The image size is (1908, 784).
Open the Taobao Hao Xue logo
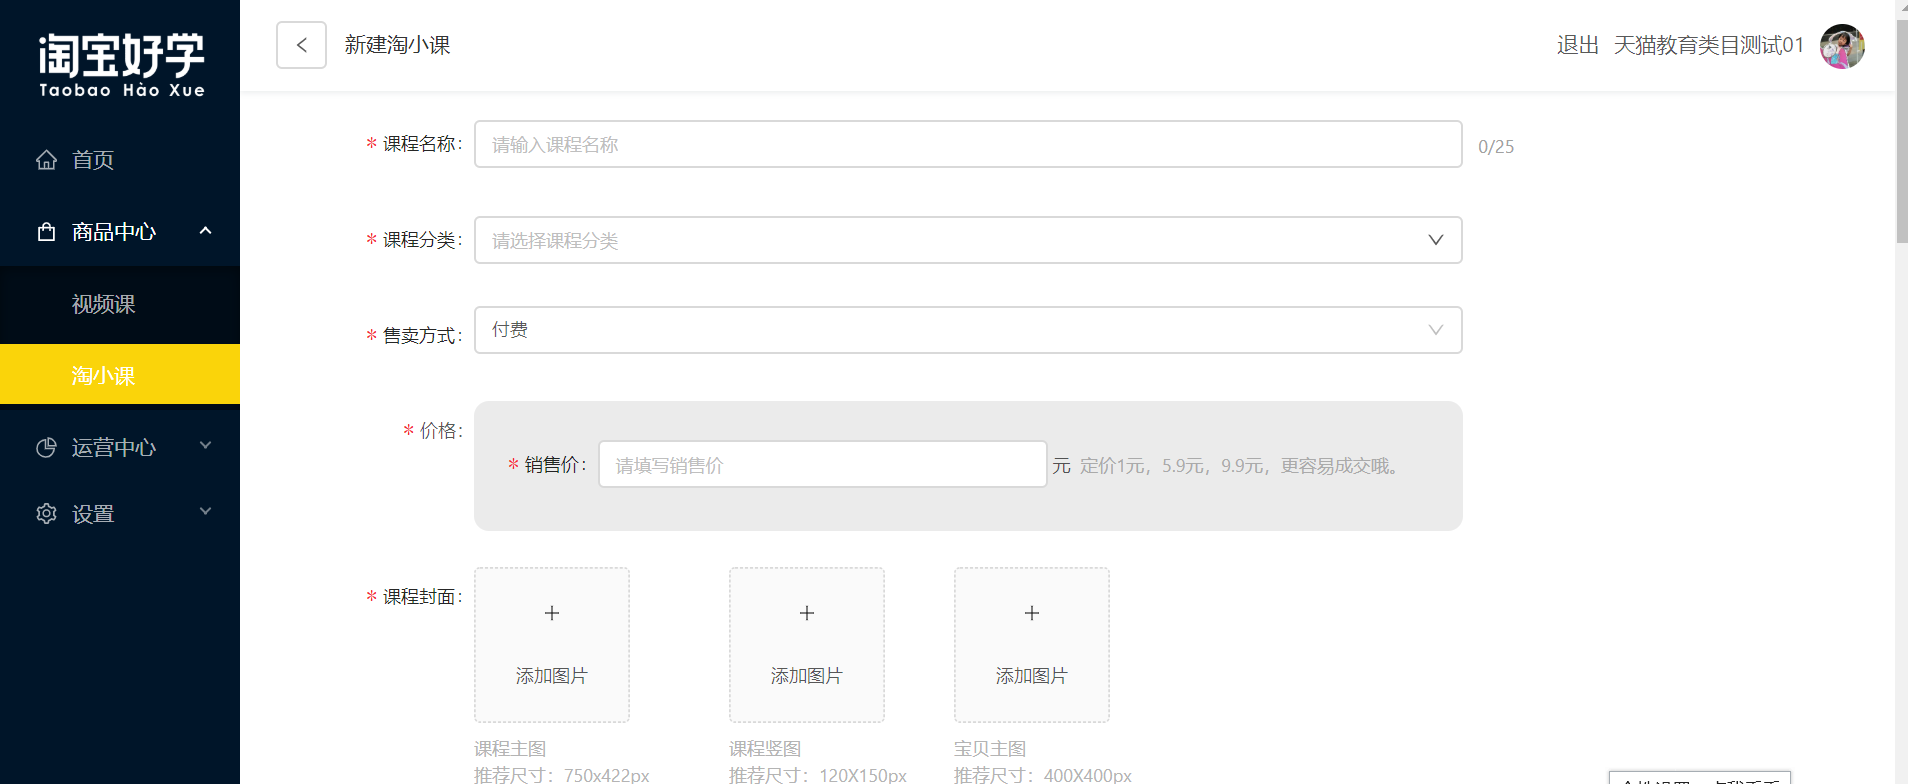122,65
